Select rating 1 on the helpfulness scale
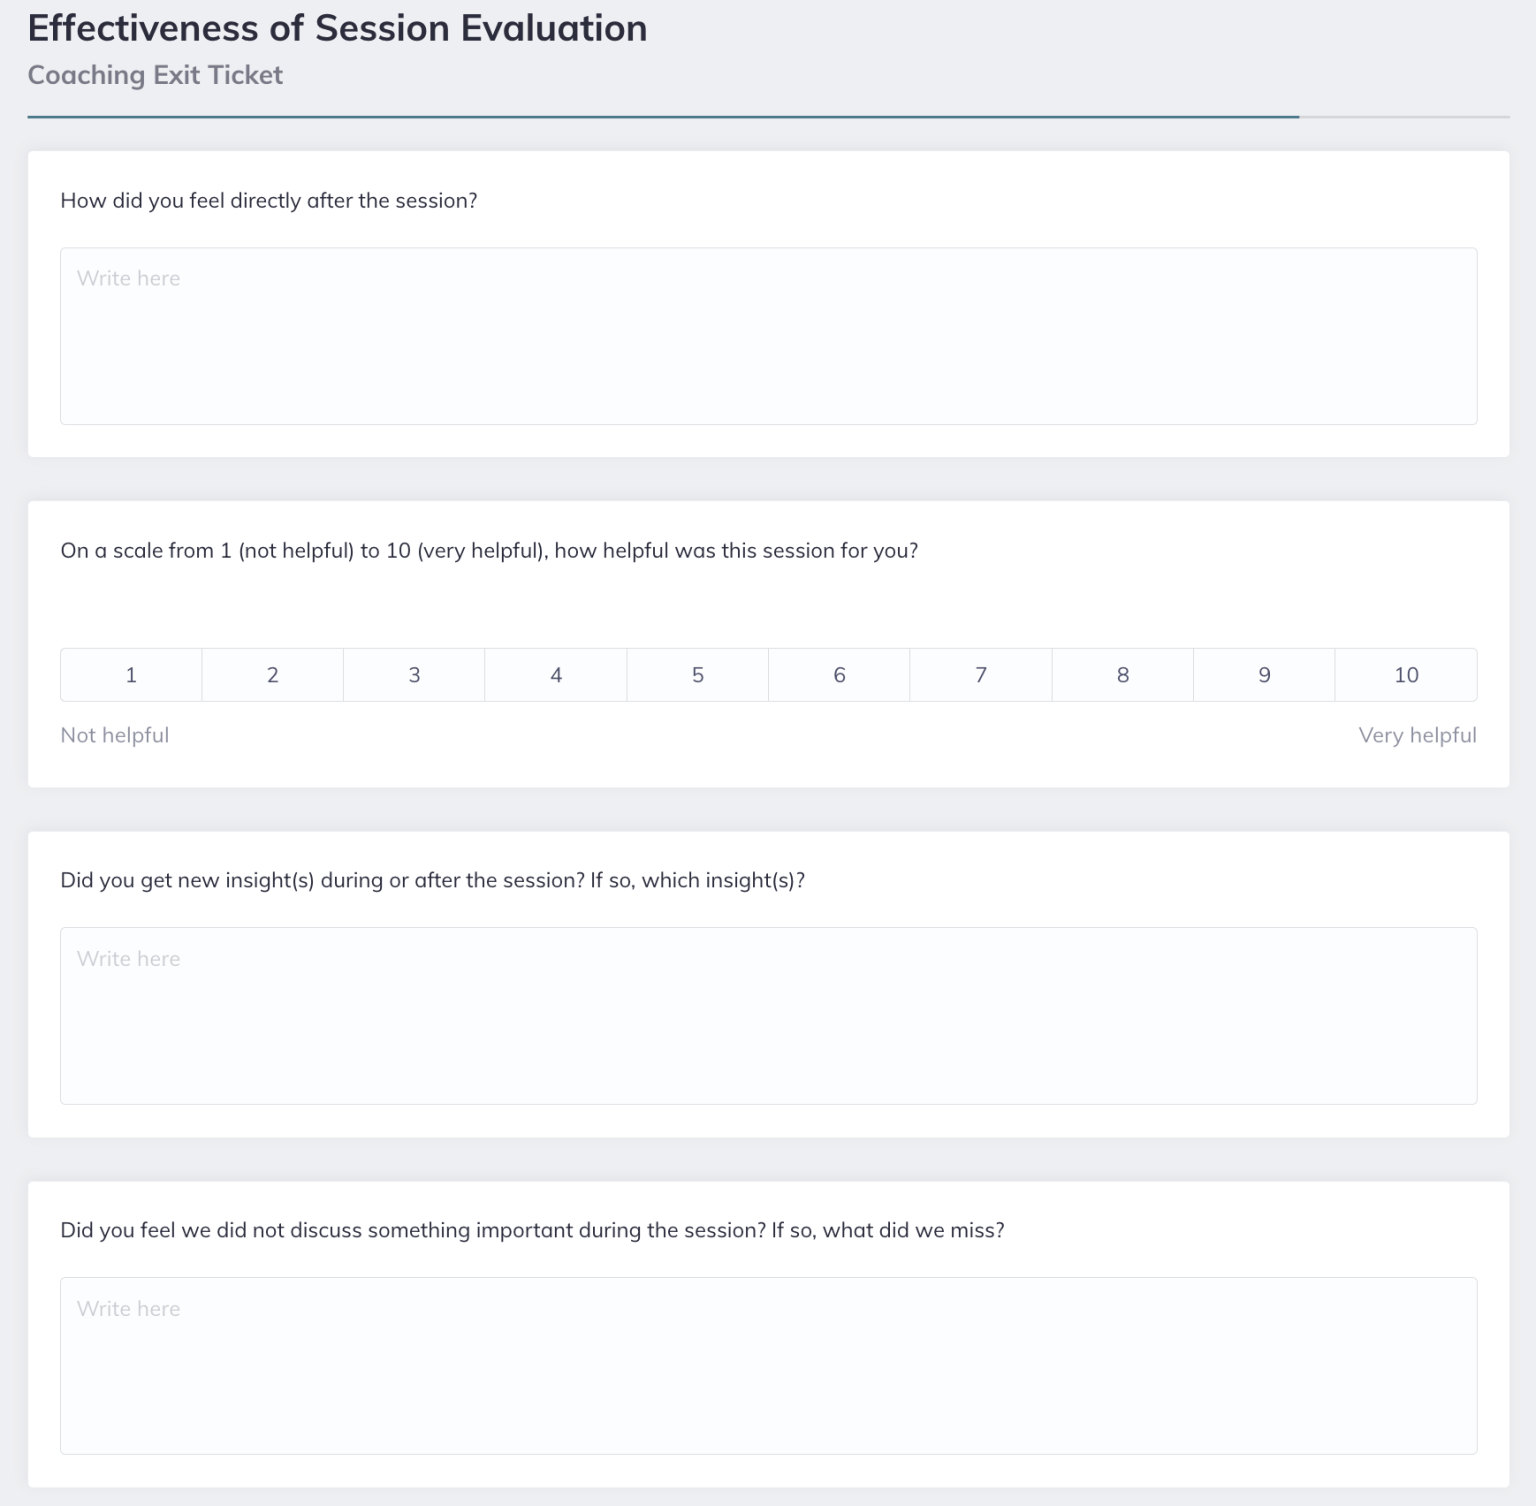Viewport: 1536px width, 1506px height. pyautogui.click(x=130, y=674)
